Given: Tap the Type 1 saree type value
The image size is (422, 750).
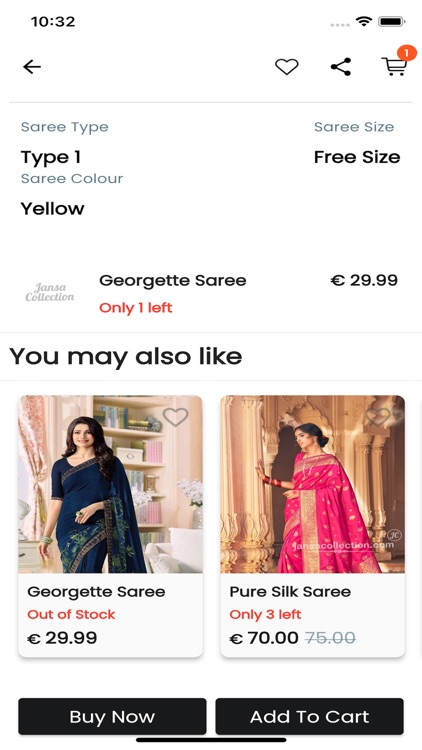Looking at the screenshot, I should tap(51, 157).
